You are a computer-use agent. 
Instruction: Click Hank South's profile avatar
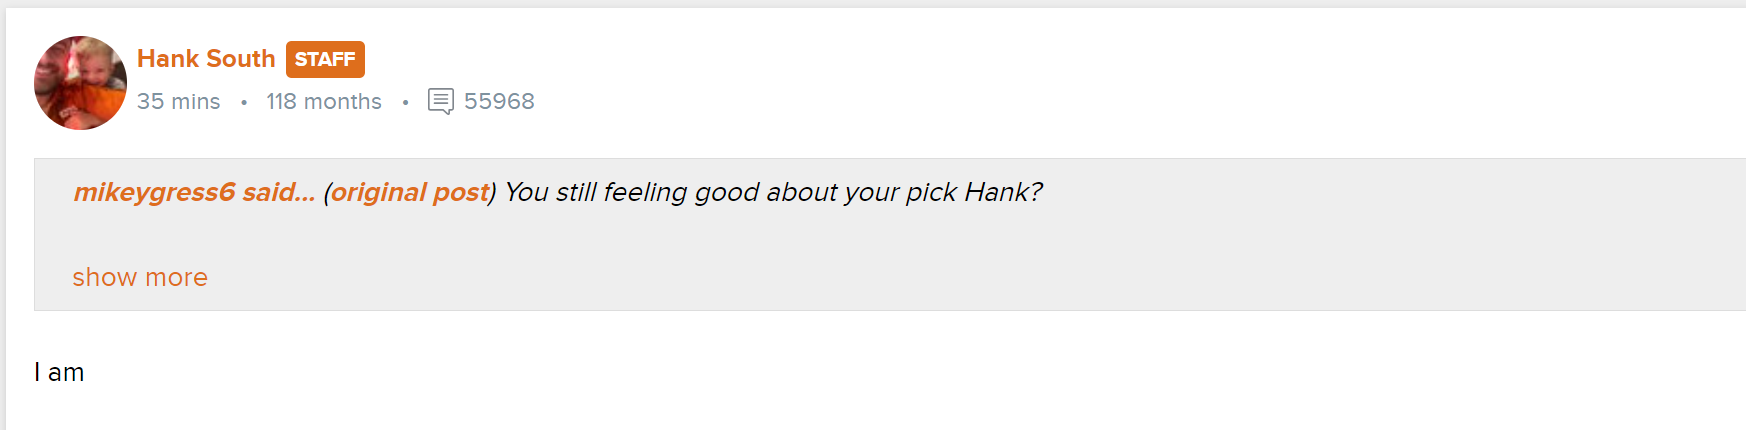pyautogui.click(x=80, y=83)
